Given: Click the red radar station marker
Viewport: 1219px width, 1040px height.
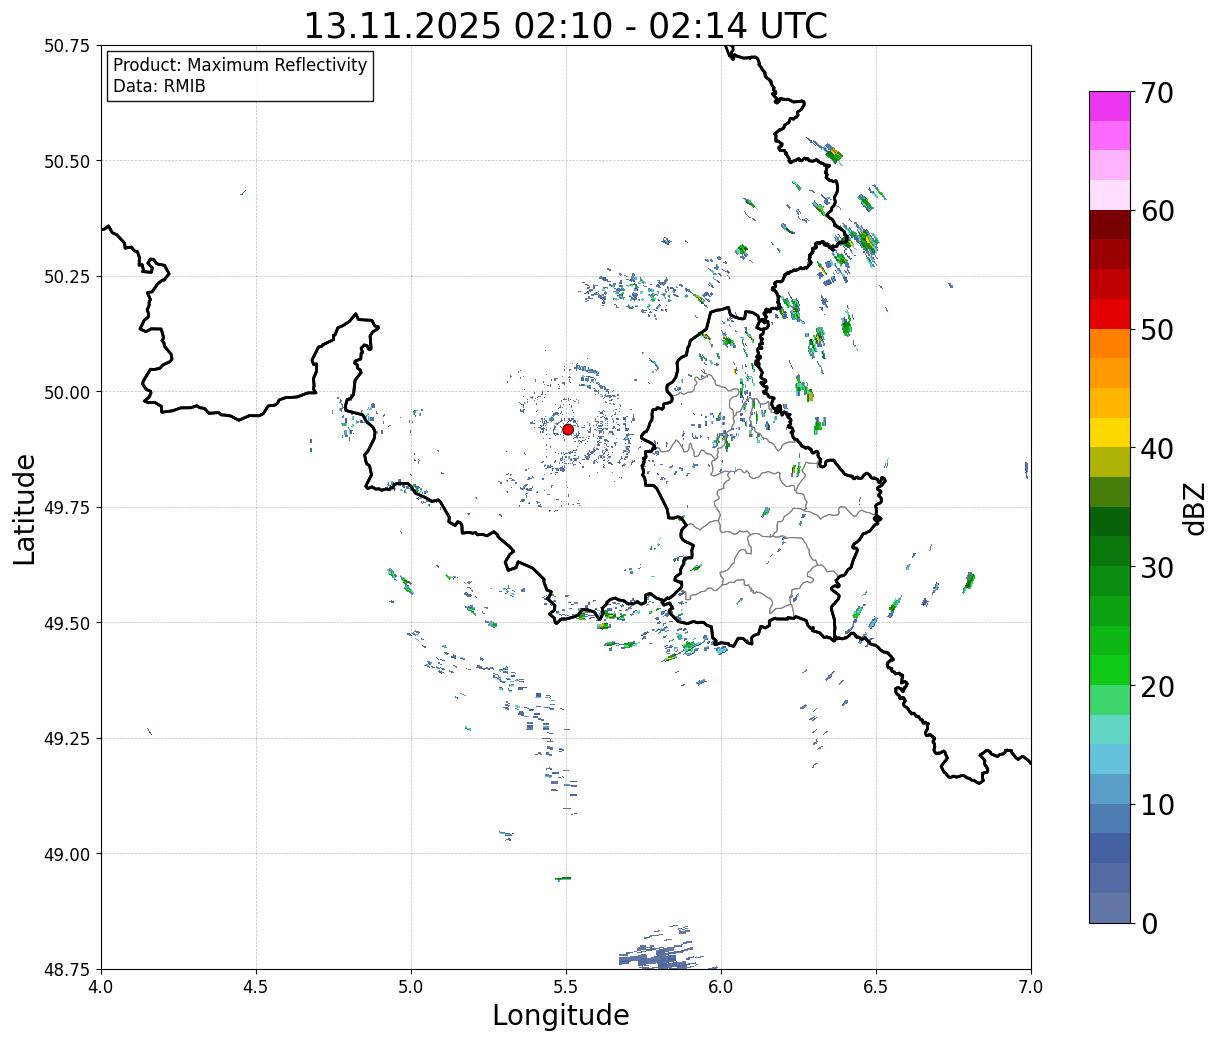Looking at the screenshot, I should coord(568,429).
